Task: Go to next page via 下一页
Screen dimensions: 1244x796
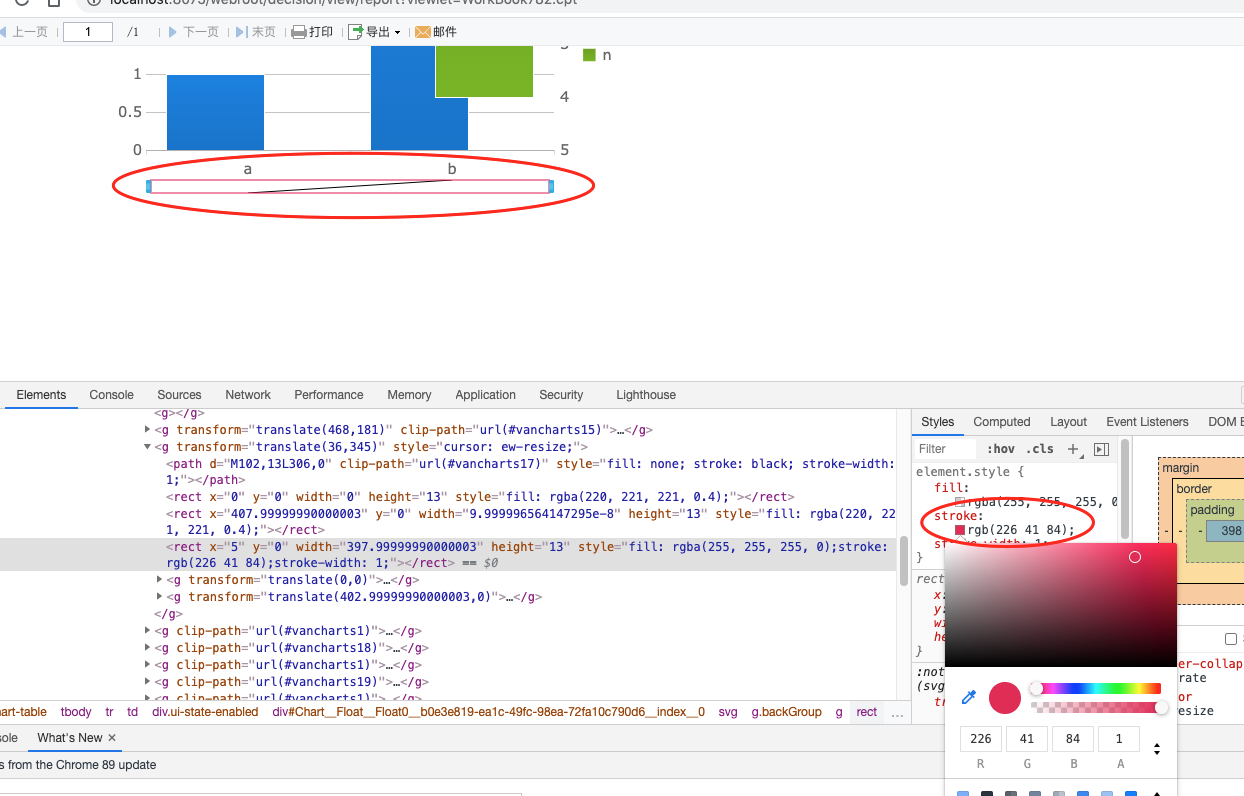Action: pyautogui.click(x=192, y=32)
